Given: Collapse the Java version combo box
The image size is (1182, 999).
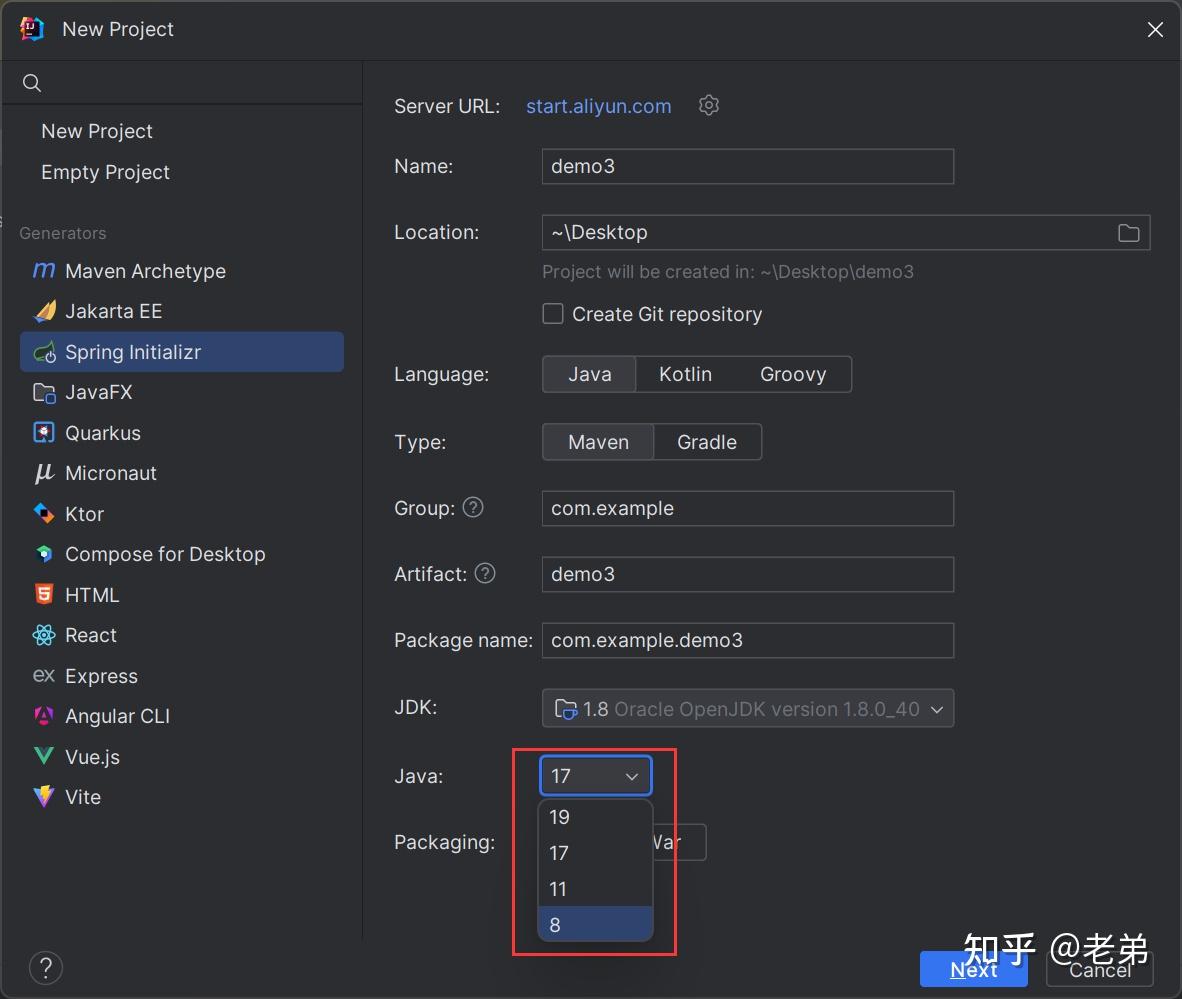Looking at the screenshot, I should click(595, 776).
